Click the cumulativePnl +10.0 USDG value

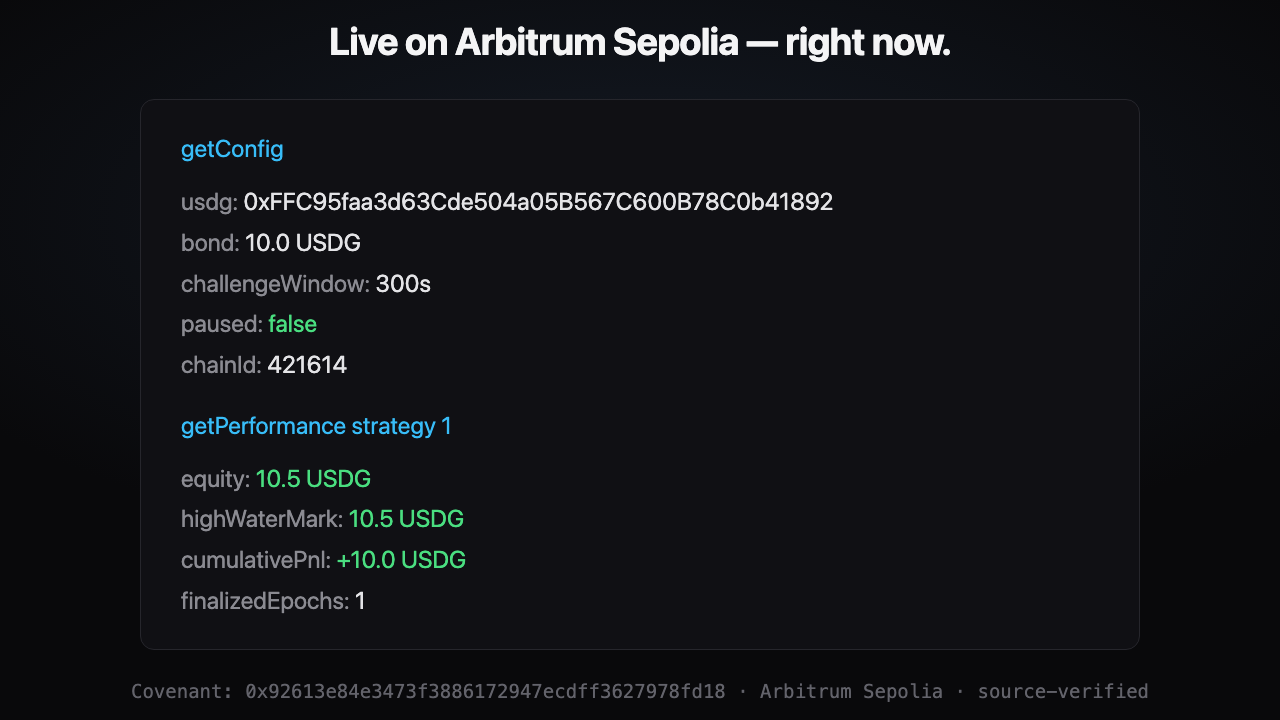click(401, 560)
